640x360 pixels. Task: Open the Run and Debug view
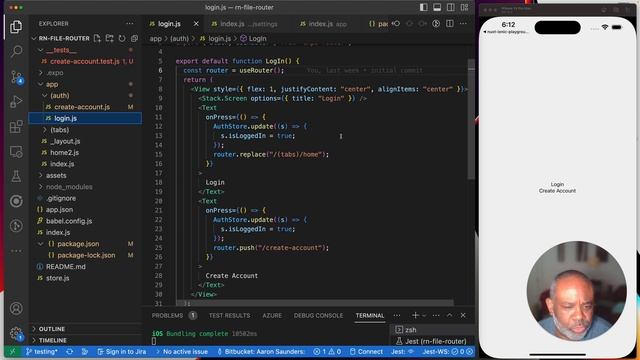point(16,102)
